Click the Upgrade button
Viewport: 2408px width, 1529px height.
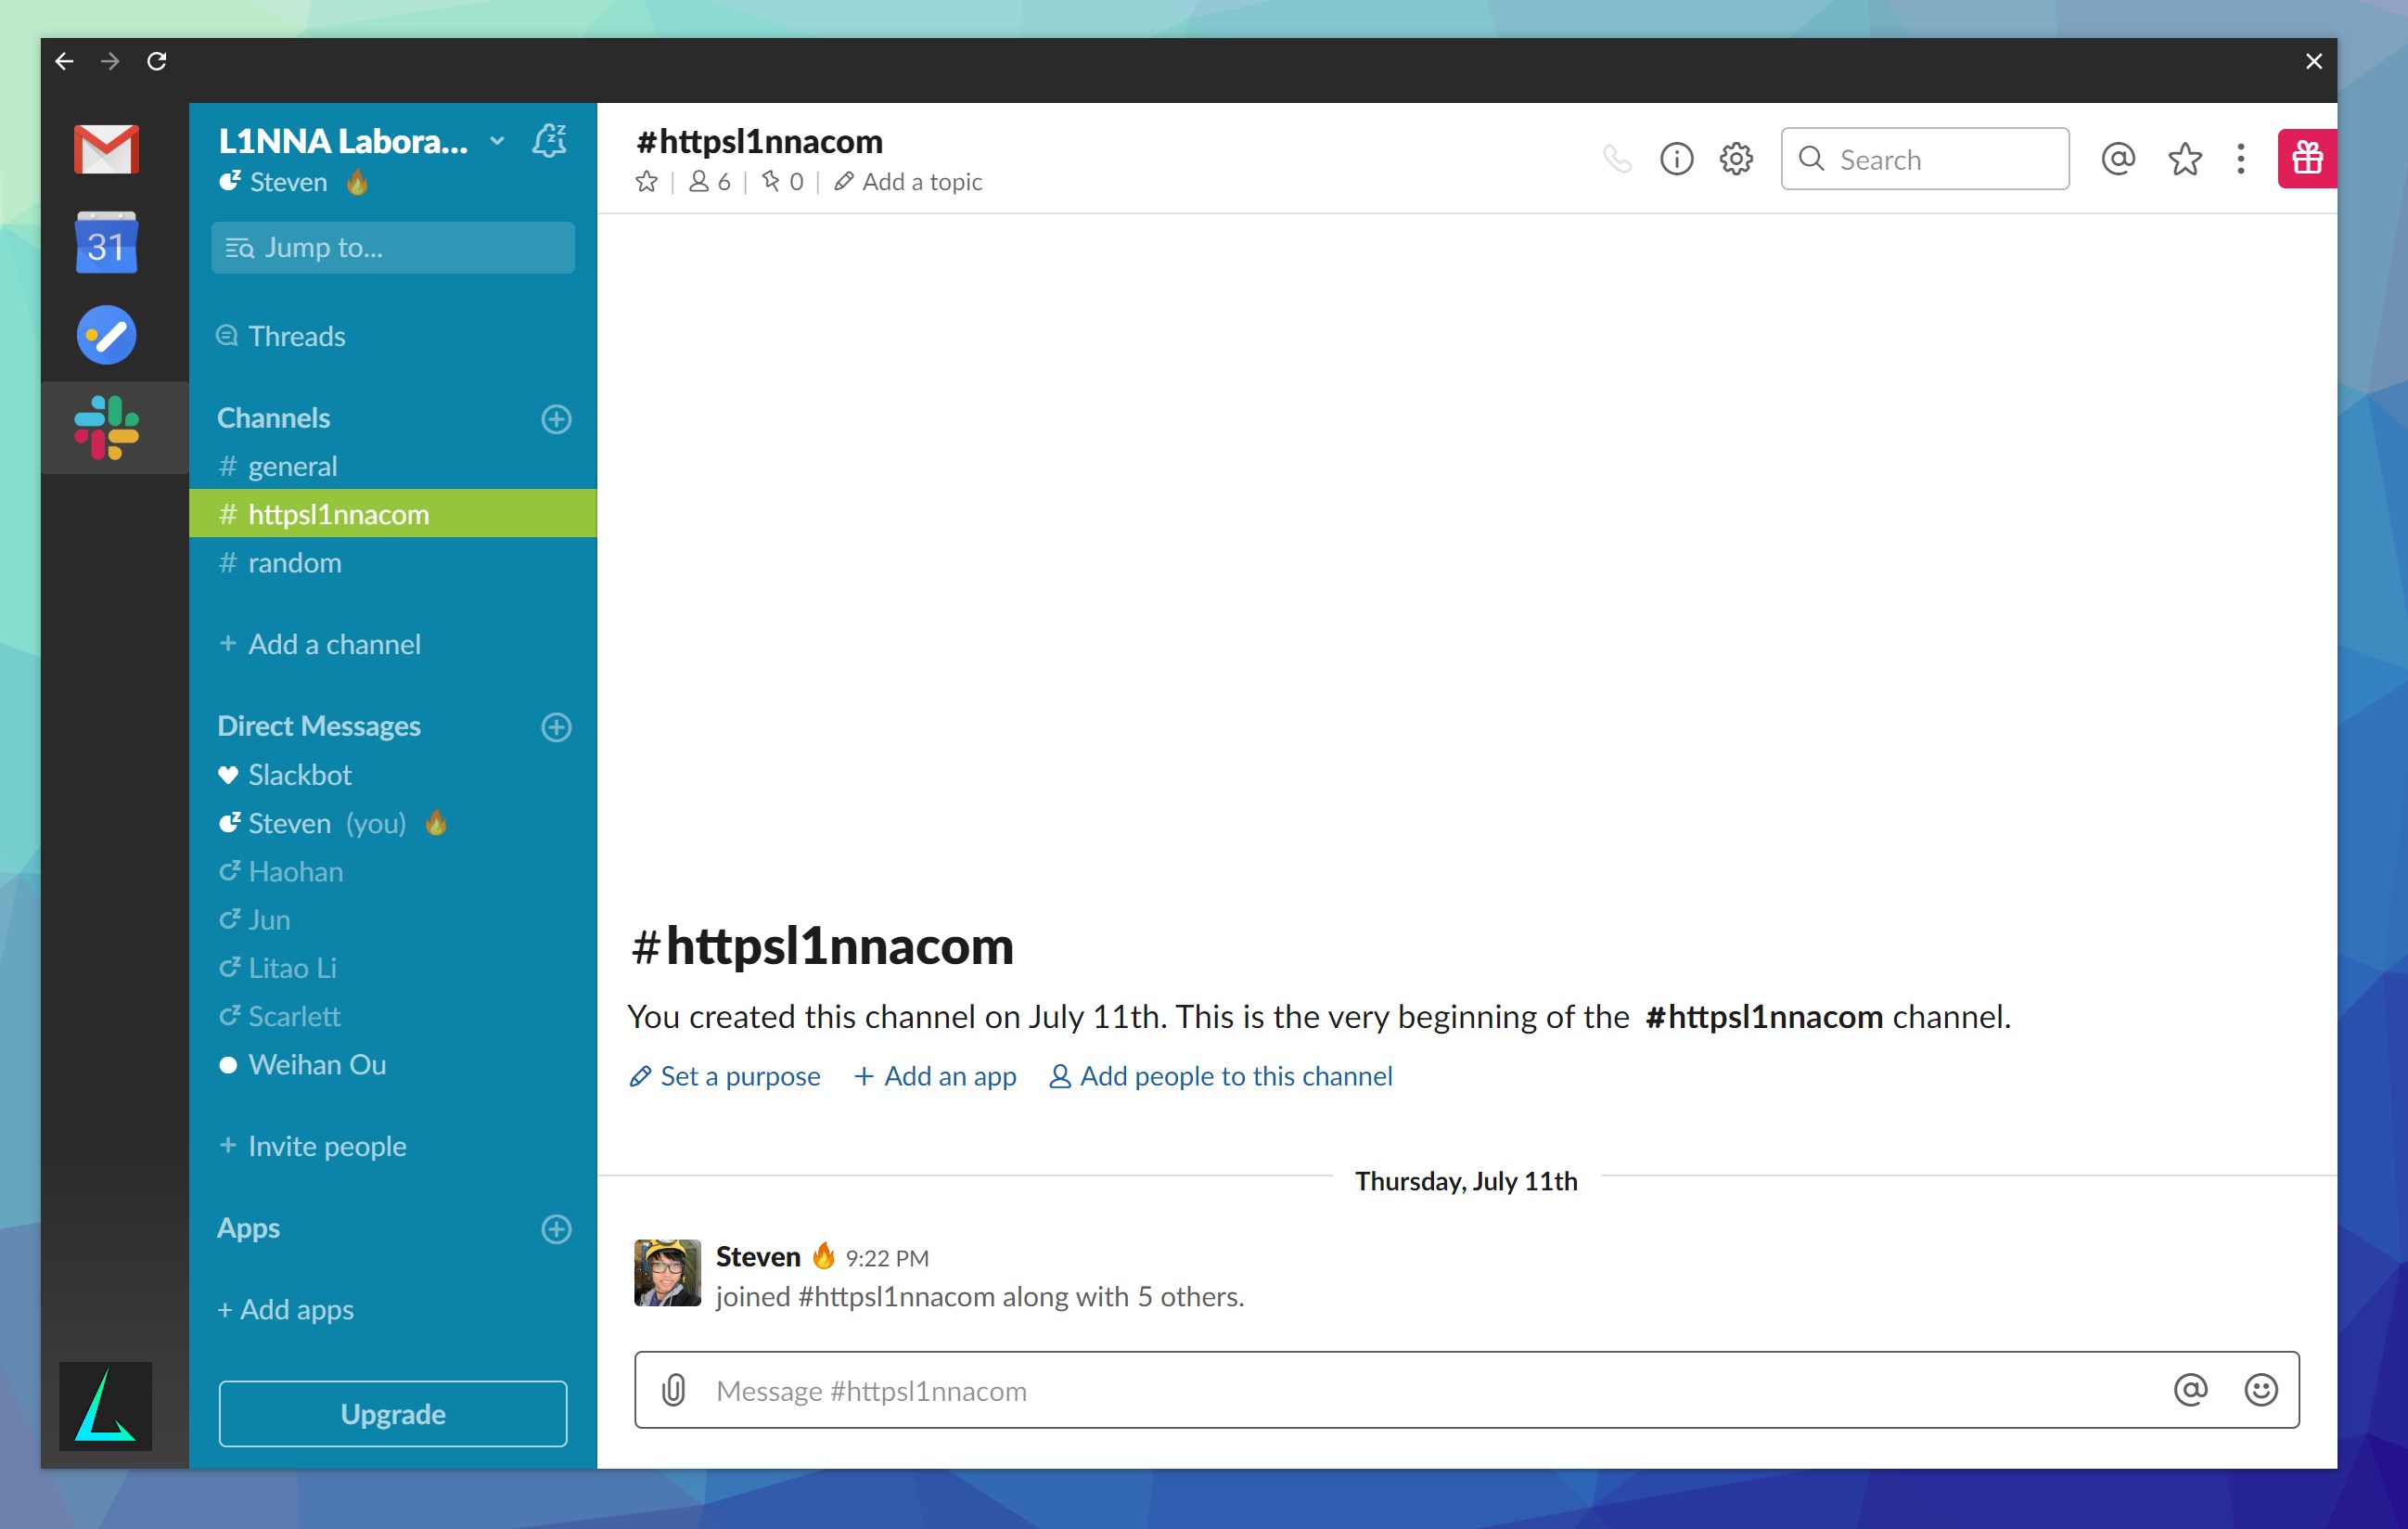(393, 1414)
